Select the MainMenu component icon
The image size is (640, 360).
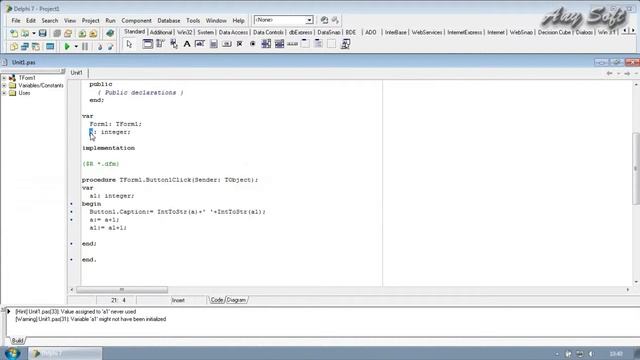point(160,44)
